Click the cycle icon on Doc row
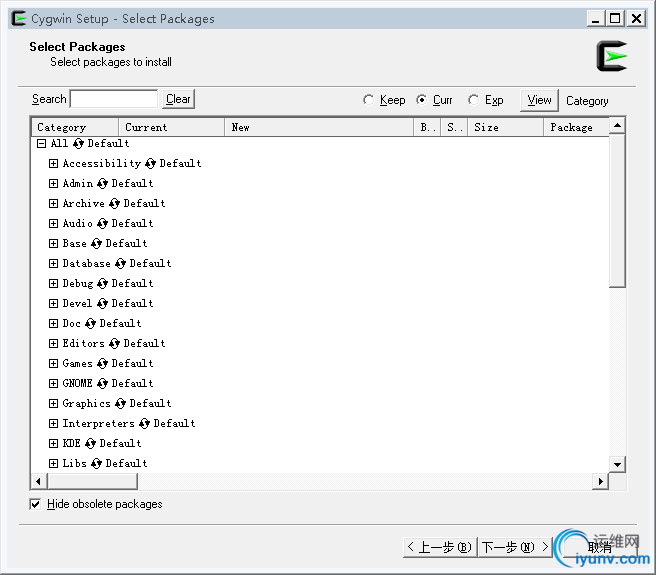 click(90, 324)
